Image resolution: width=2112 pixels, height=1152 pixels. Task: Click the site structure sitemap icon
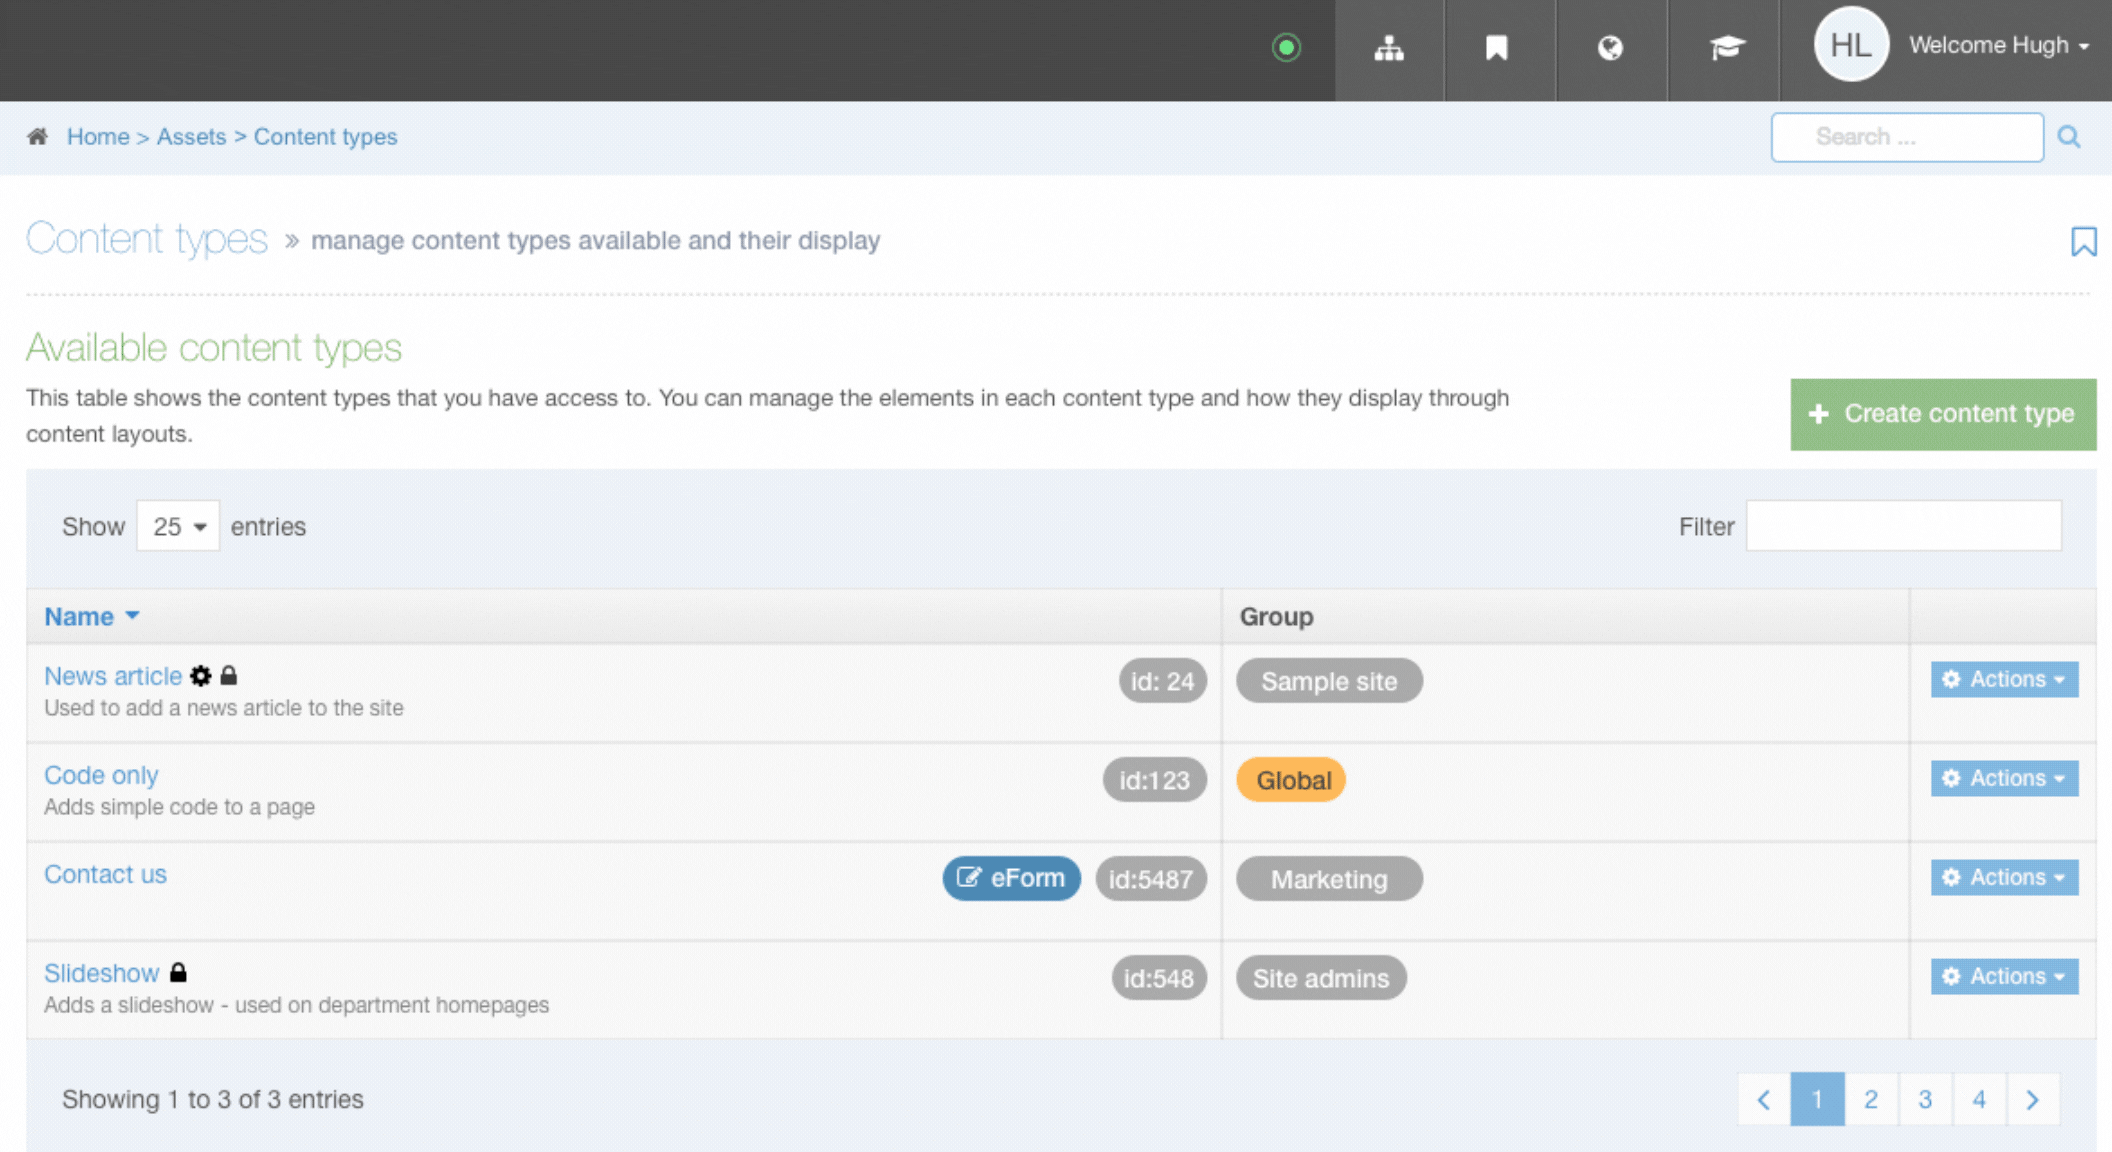[1389, 48]
